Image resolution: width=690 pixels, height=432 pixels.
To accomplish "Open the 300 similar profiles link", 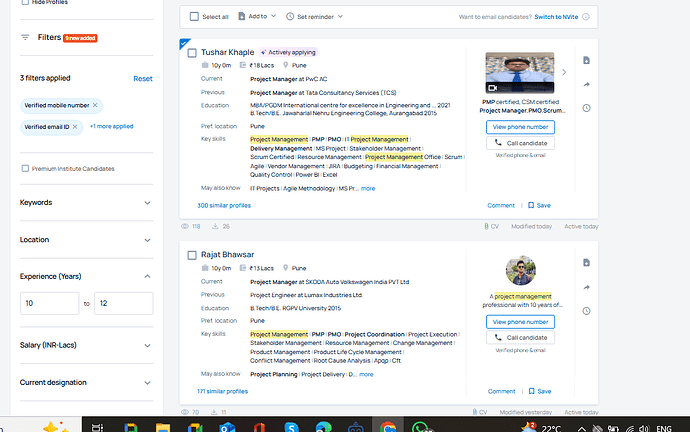I will click(224, 205).
